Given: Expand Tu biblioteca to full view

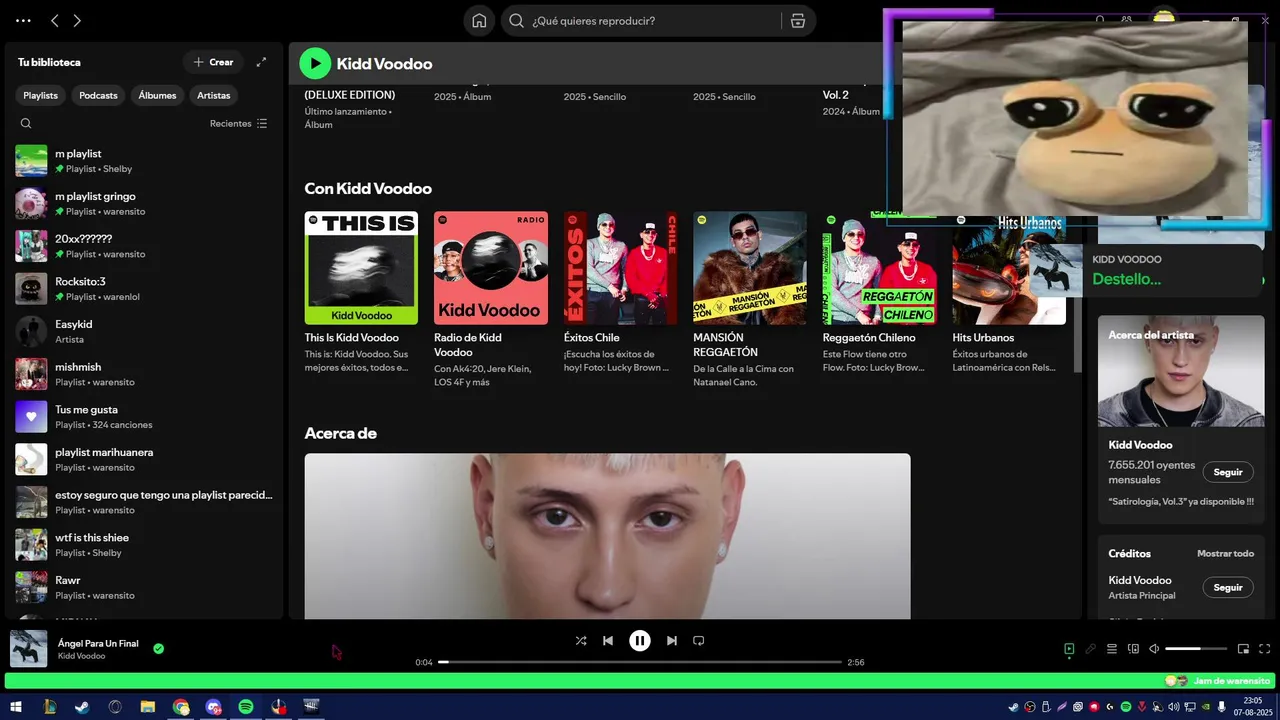Looking at the screenshot, I should pyautogui.click(x=261, y=62).
